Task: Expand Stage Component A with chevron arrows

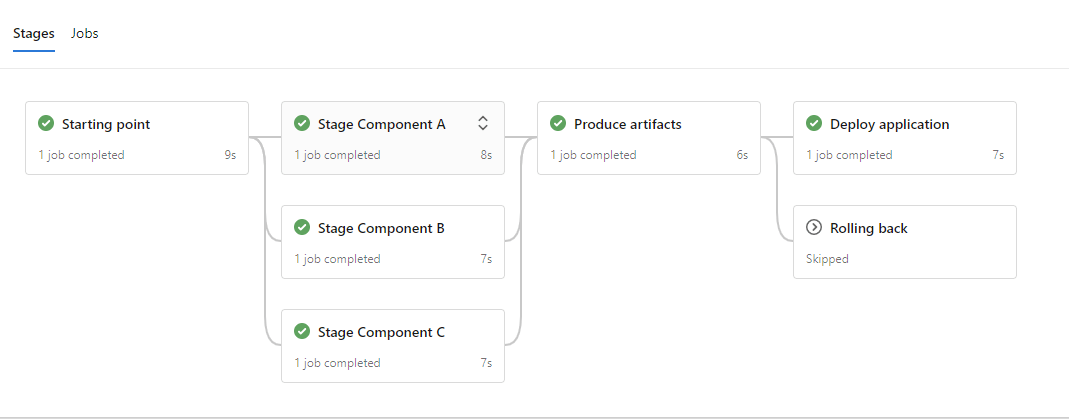Action: 483,124
